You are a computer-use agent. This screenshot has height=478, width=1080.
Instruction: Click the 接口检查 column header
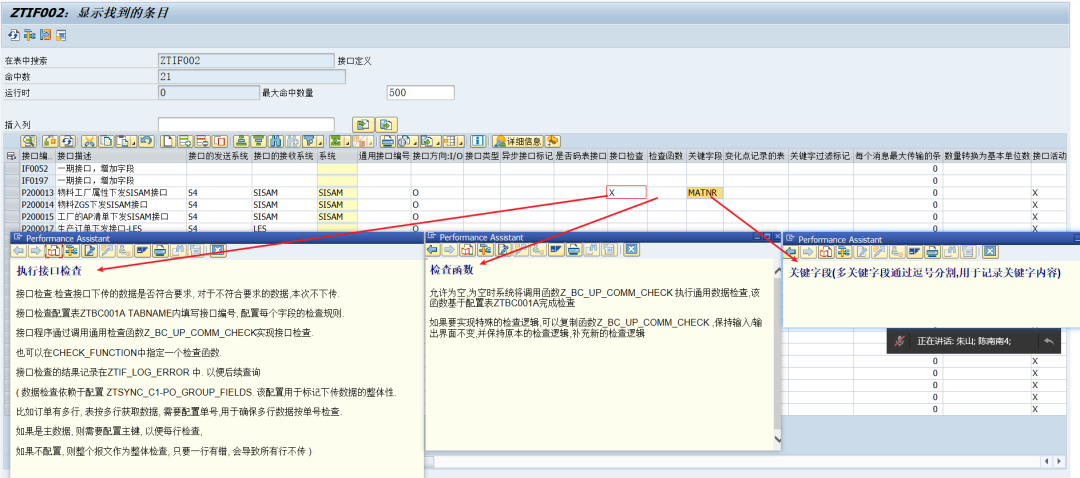626,157
